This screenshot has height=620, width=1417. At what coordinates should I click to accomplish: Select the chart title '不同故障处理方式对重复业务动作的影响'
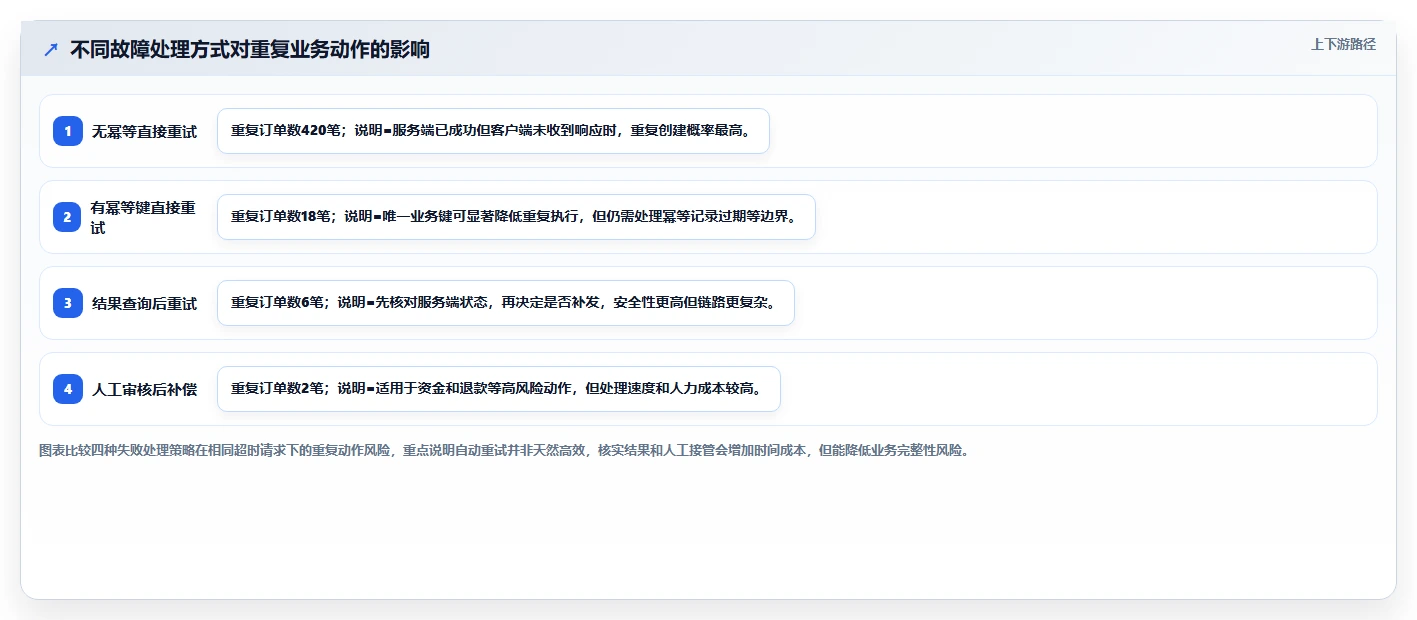pyautogui.click(x=250, y=49)
